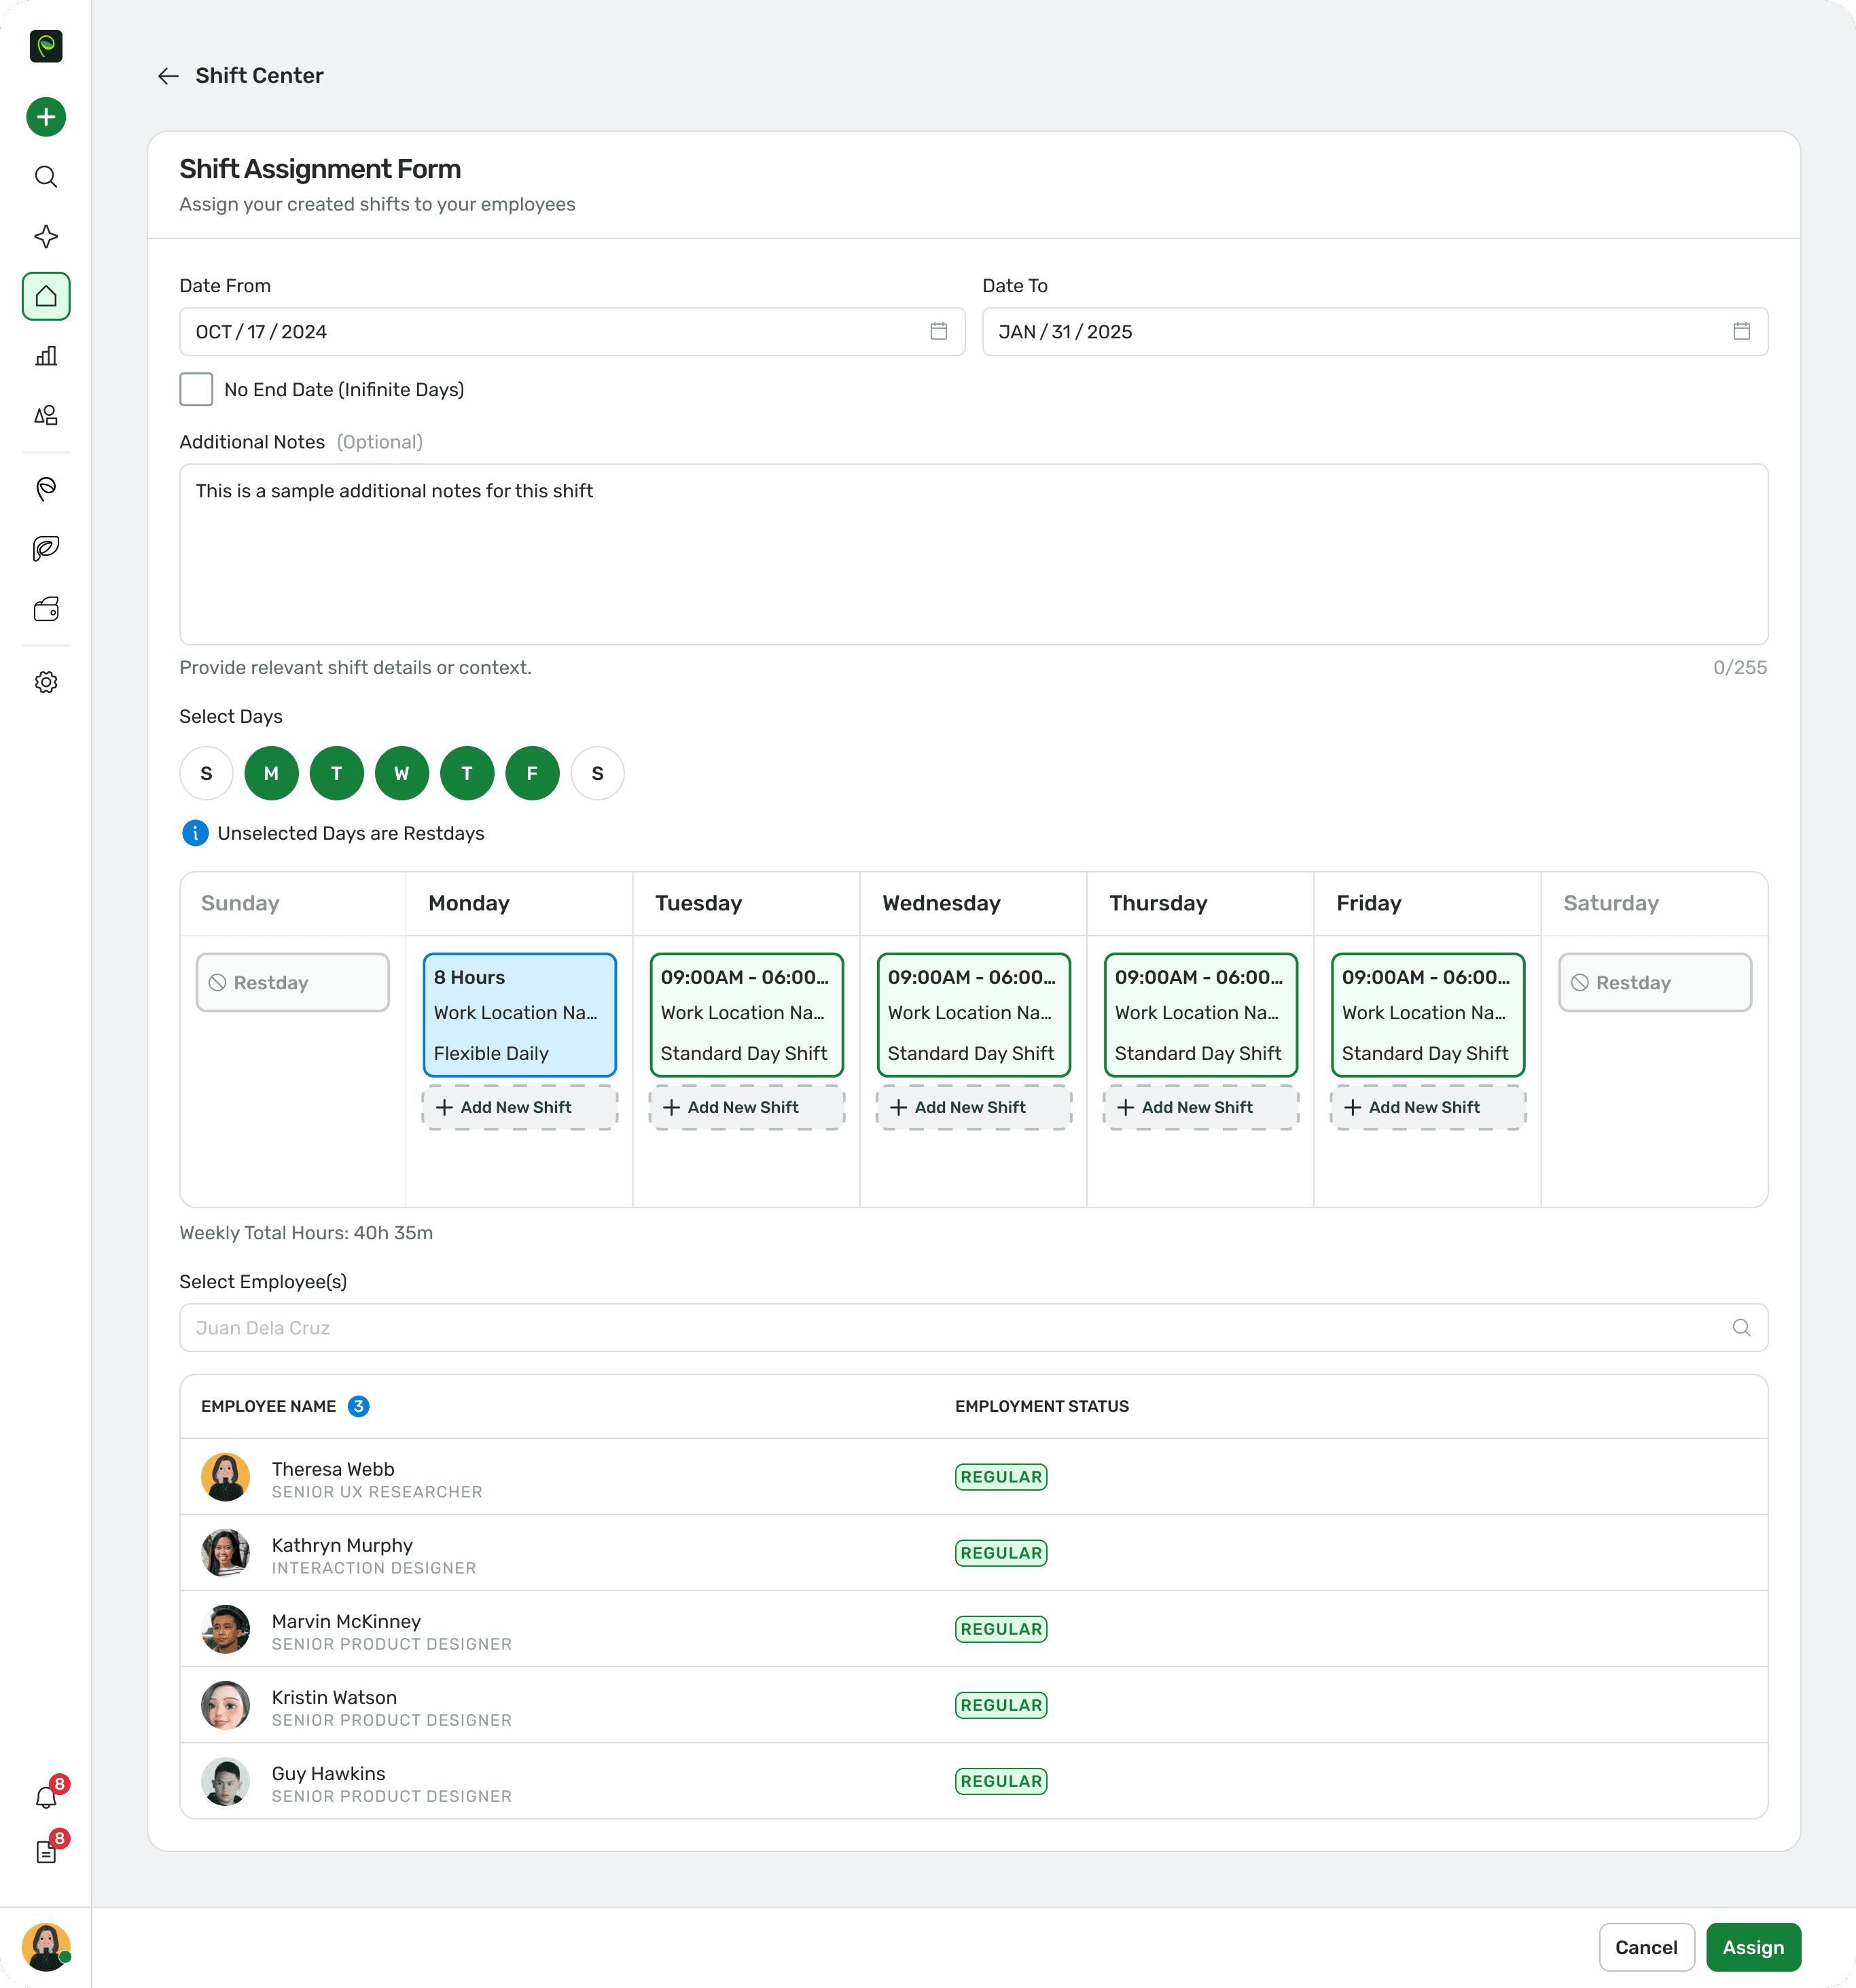Open the Date From calendar picker icon
The width and height of the screenshot is (1856, 1988).
point(938,331)
